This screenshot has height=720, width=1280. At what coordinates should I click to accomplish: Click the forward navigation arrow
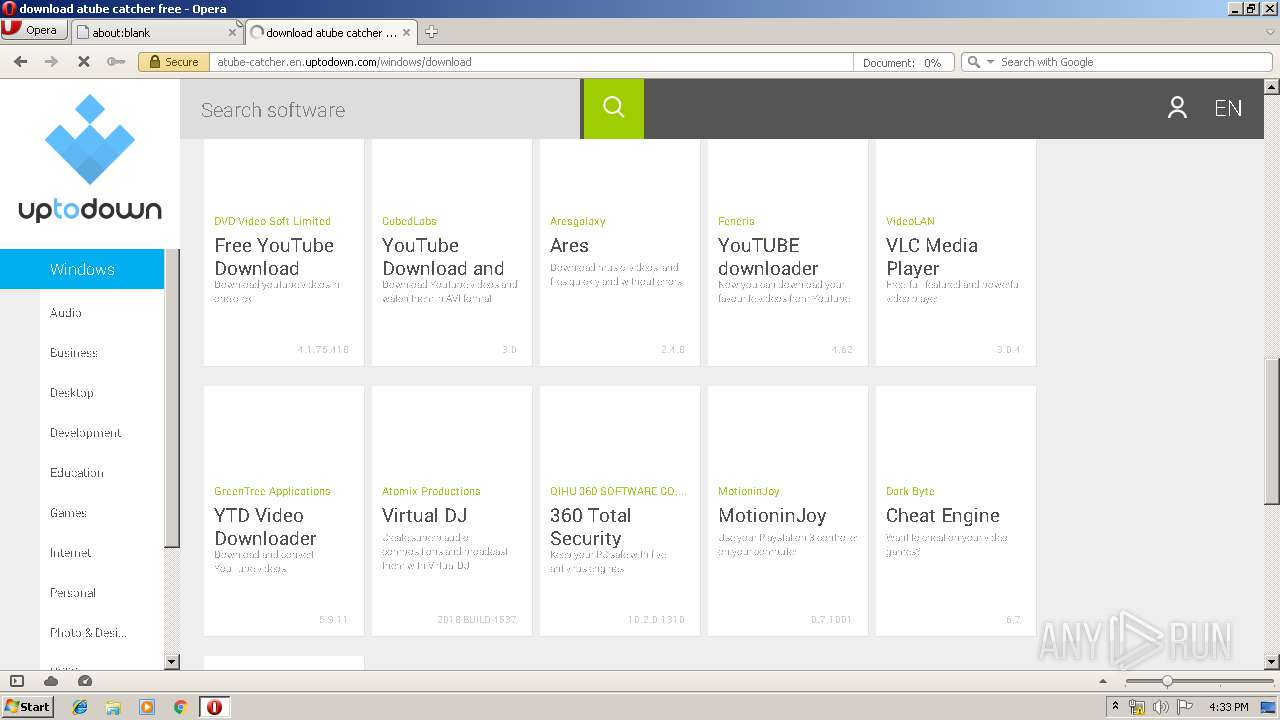click(x=51, y=62)
